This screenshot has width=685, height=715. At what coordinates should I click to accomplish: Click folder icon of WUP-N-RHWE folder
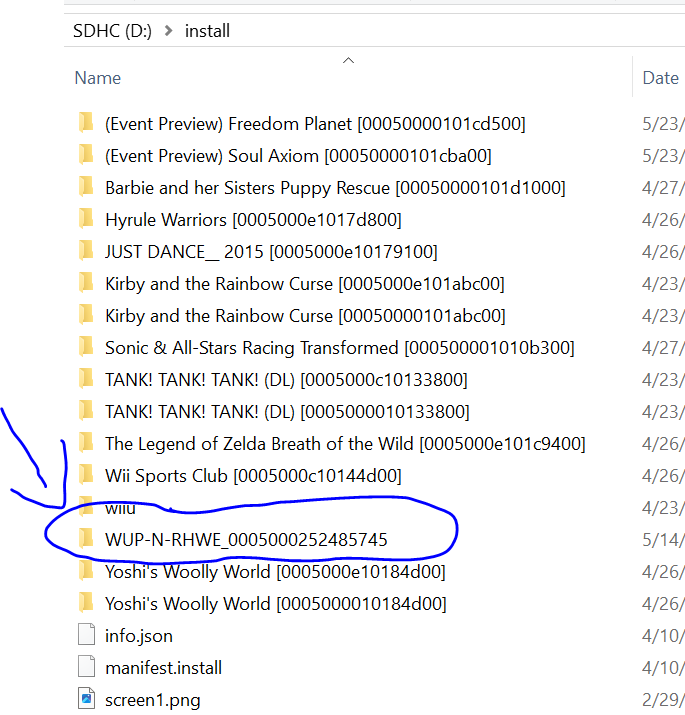(x=86, y=539)
